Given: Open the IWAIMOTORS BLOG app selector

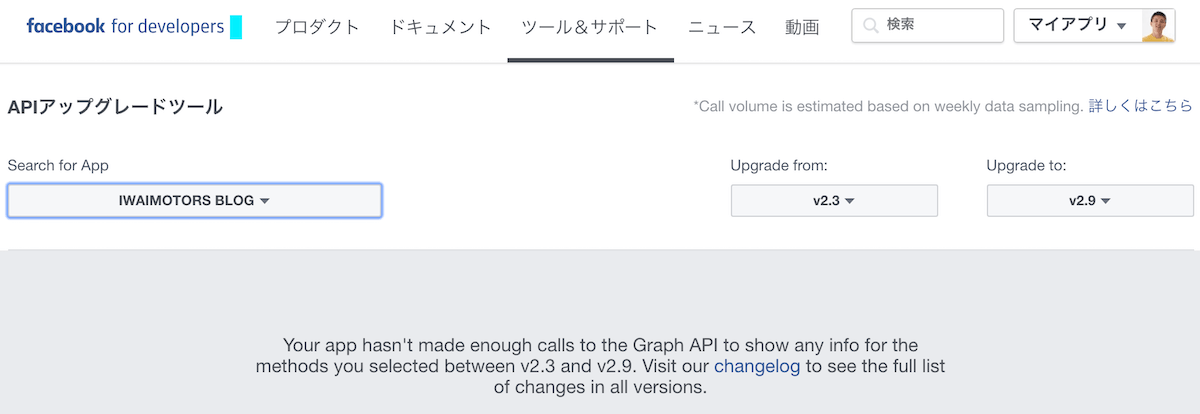Looking at the screenshot, I should 194,200.
